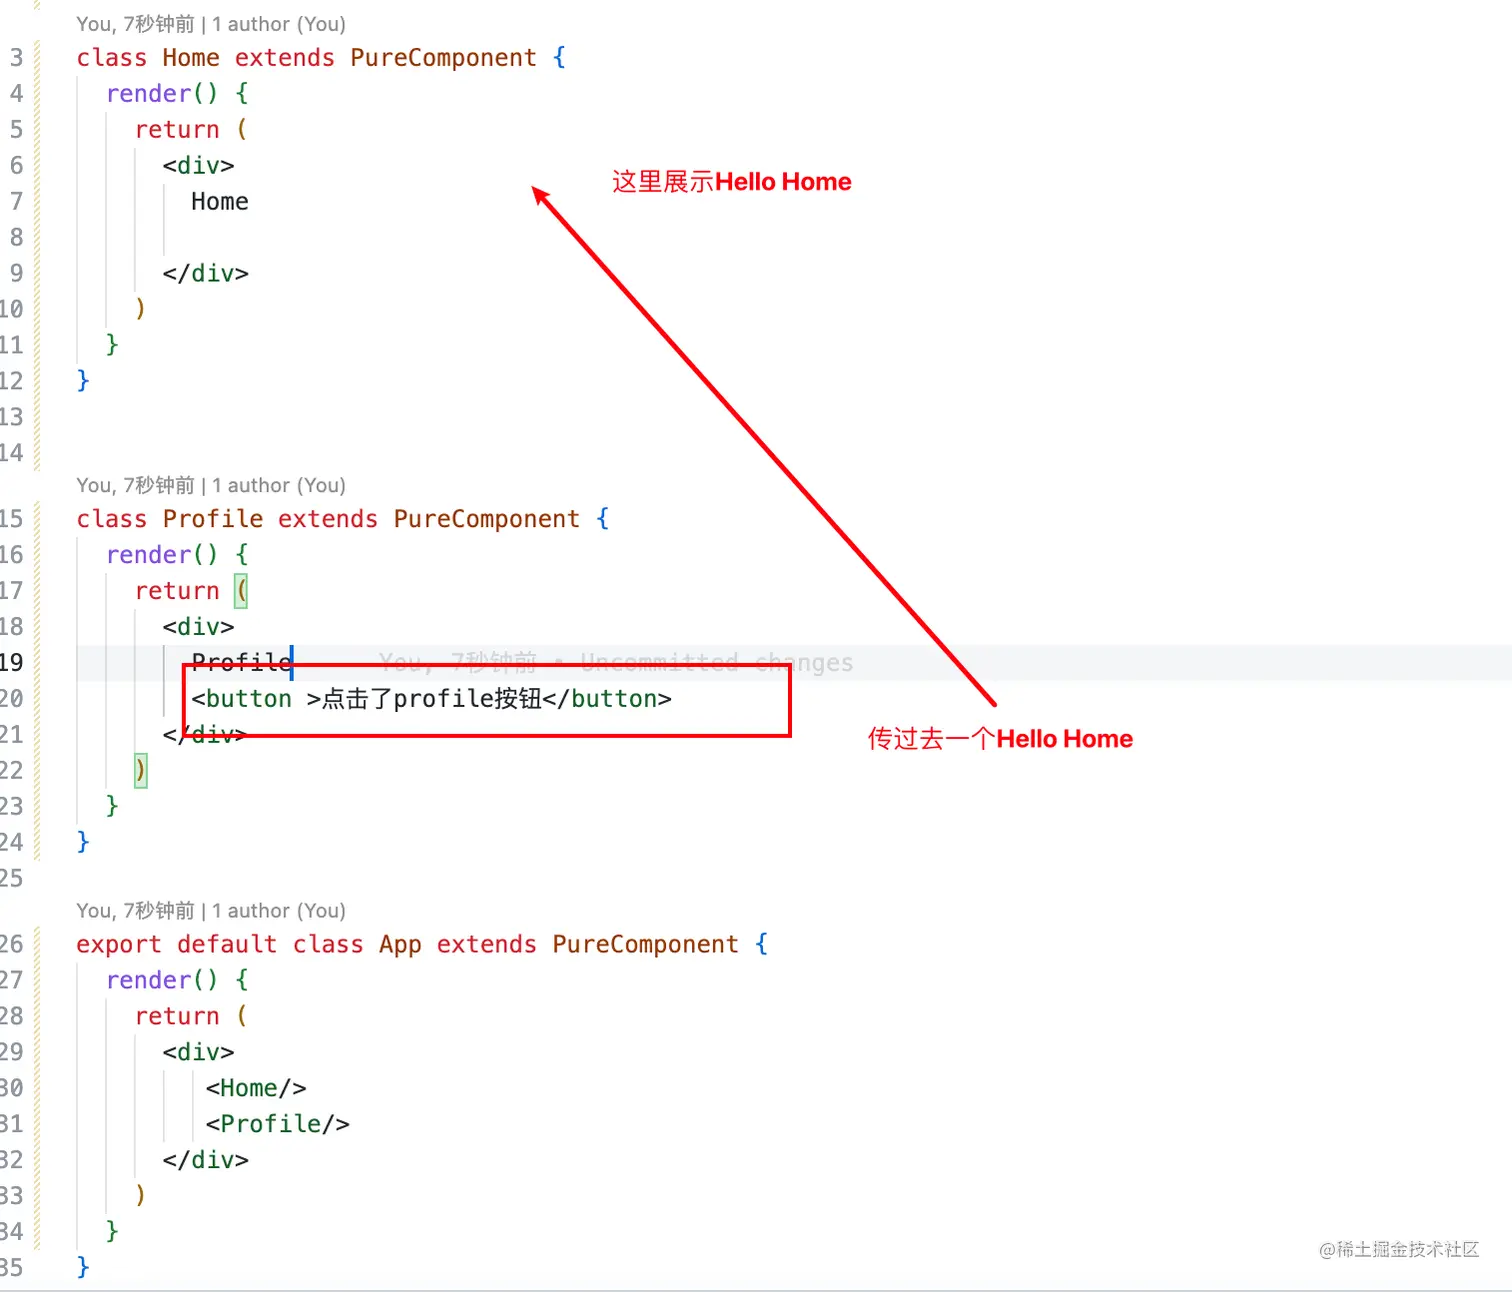
Task: Click the closing brace on line 12
Action: (83, 381)
